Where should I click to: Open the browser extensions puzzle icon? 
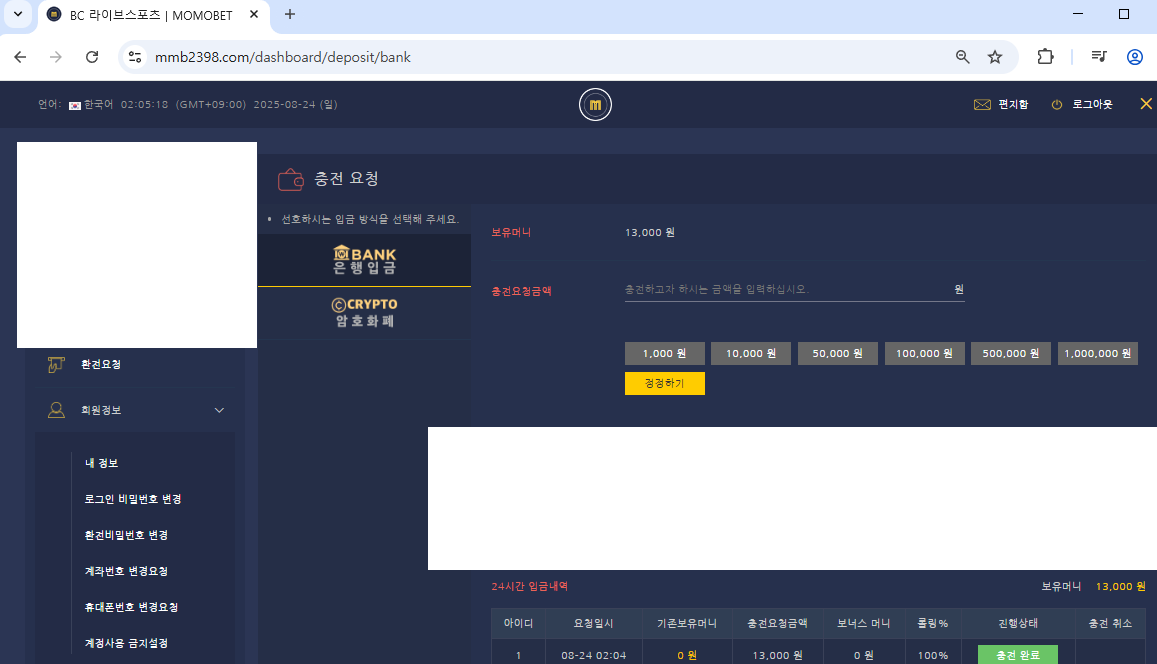1045,57
